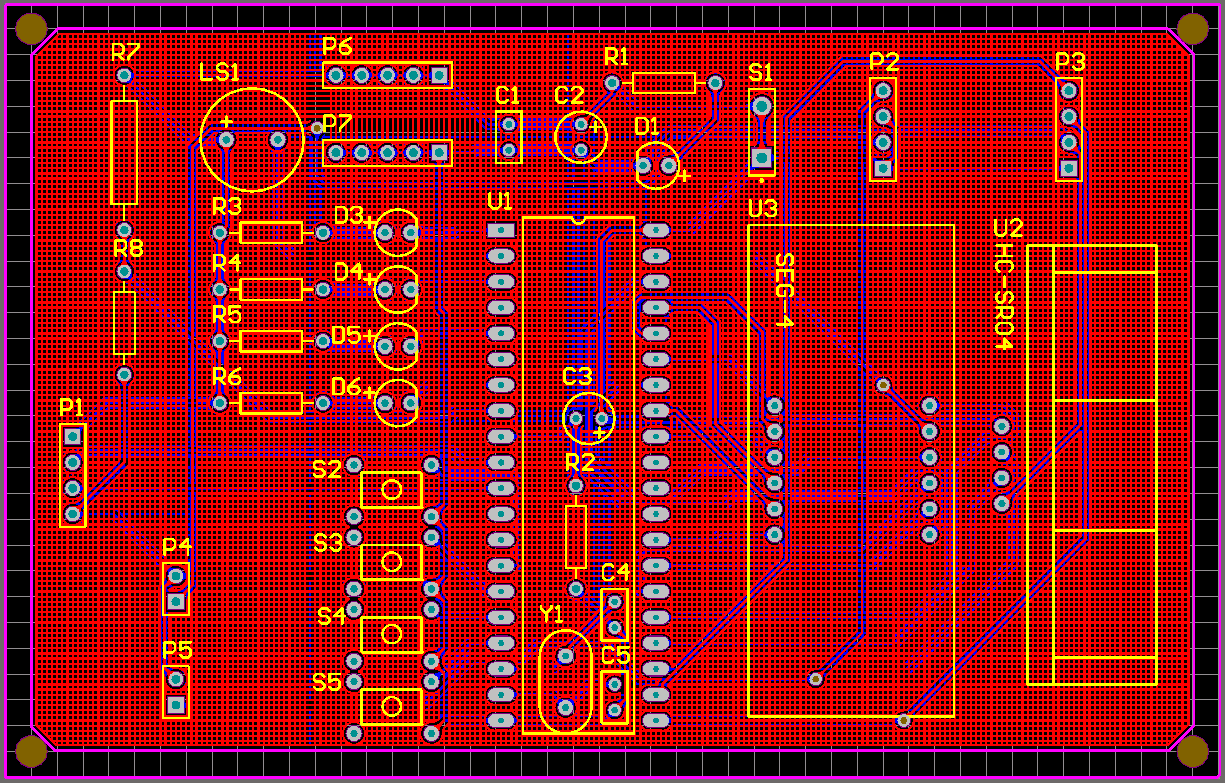This screenshot has width=1225, height=783.
Task: Click the P6 header connector
Action: 387,75
